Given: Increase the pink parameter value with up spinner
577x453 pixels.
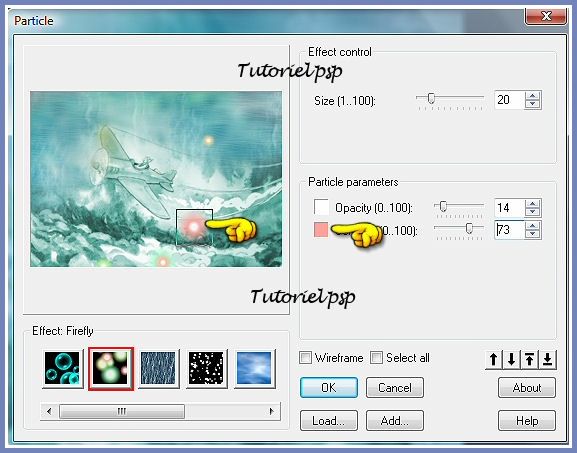Looking at the screenshot, I should coord(532,226).
